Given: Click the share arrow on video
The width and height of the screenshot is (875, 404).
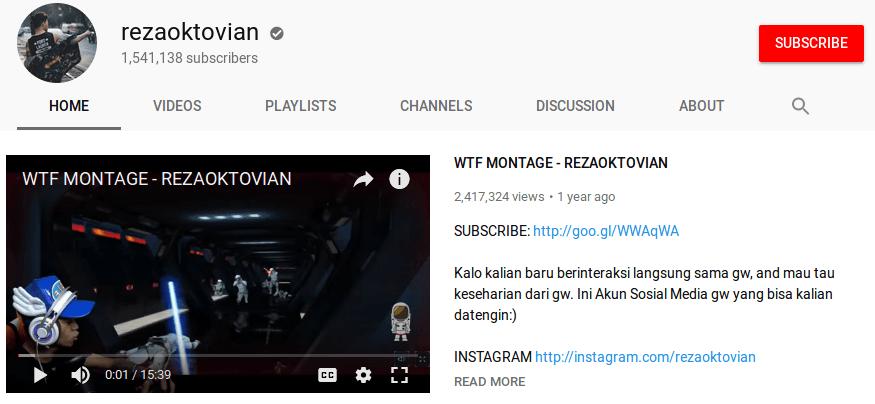Looking at the screenshot, I should [363, 179].
